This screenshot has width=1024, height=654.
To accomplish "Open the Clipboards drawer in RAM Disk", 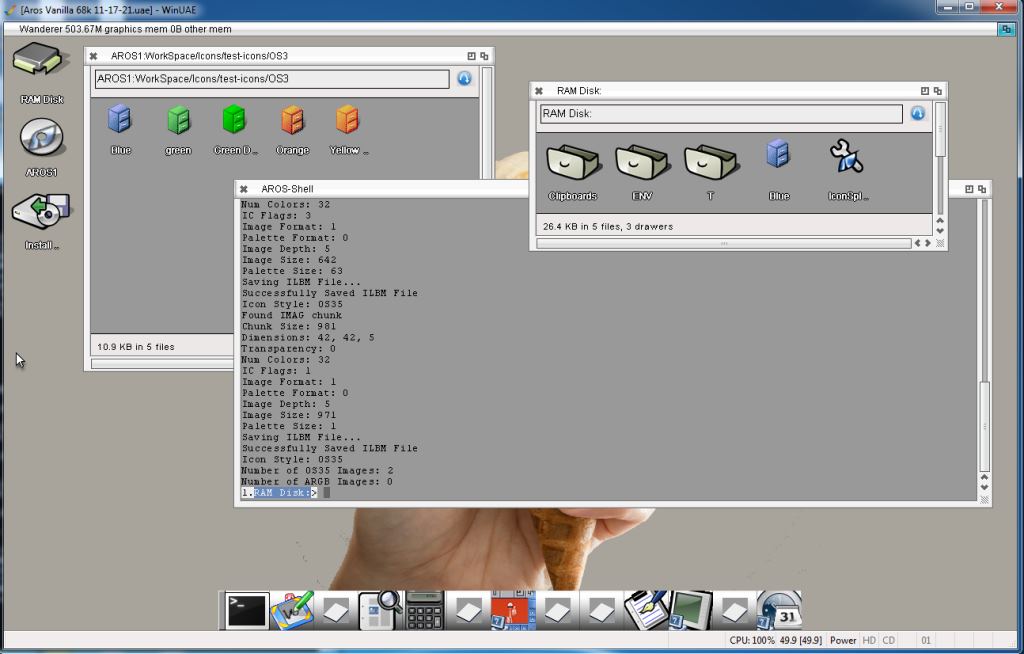I will (x=573, y=161).
